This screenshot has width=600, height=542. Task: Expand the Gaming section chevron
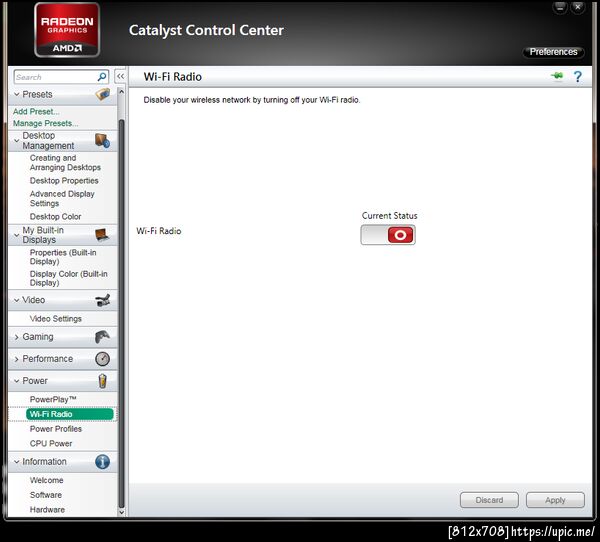16,337
